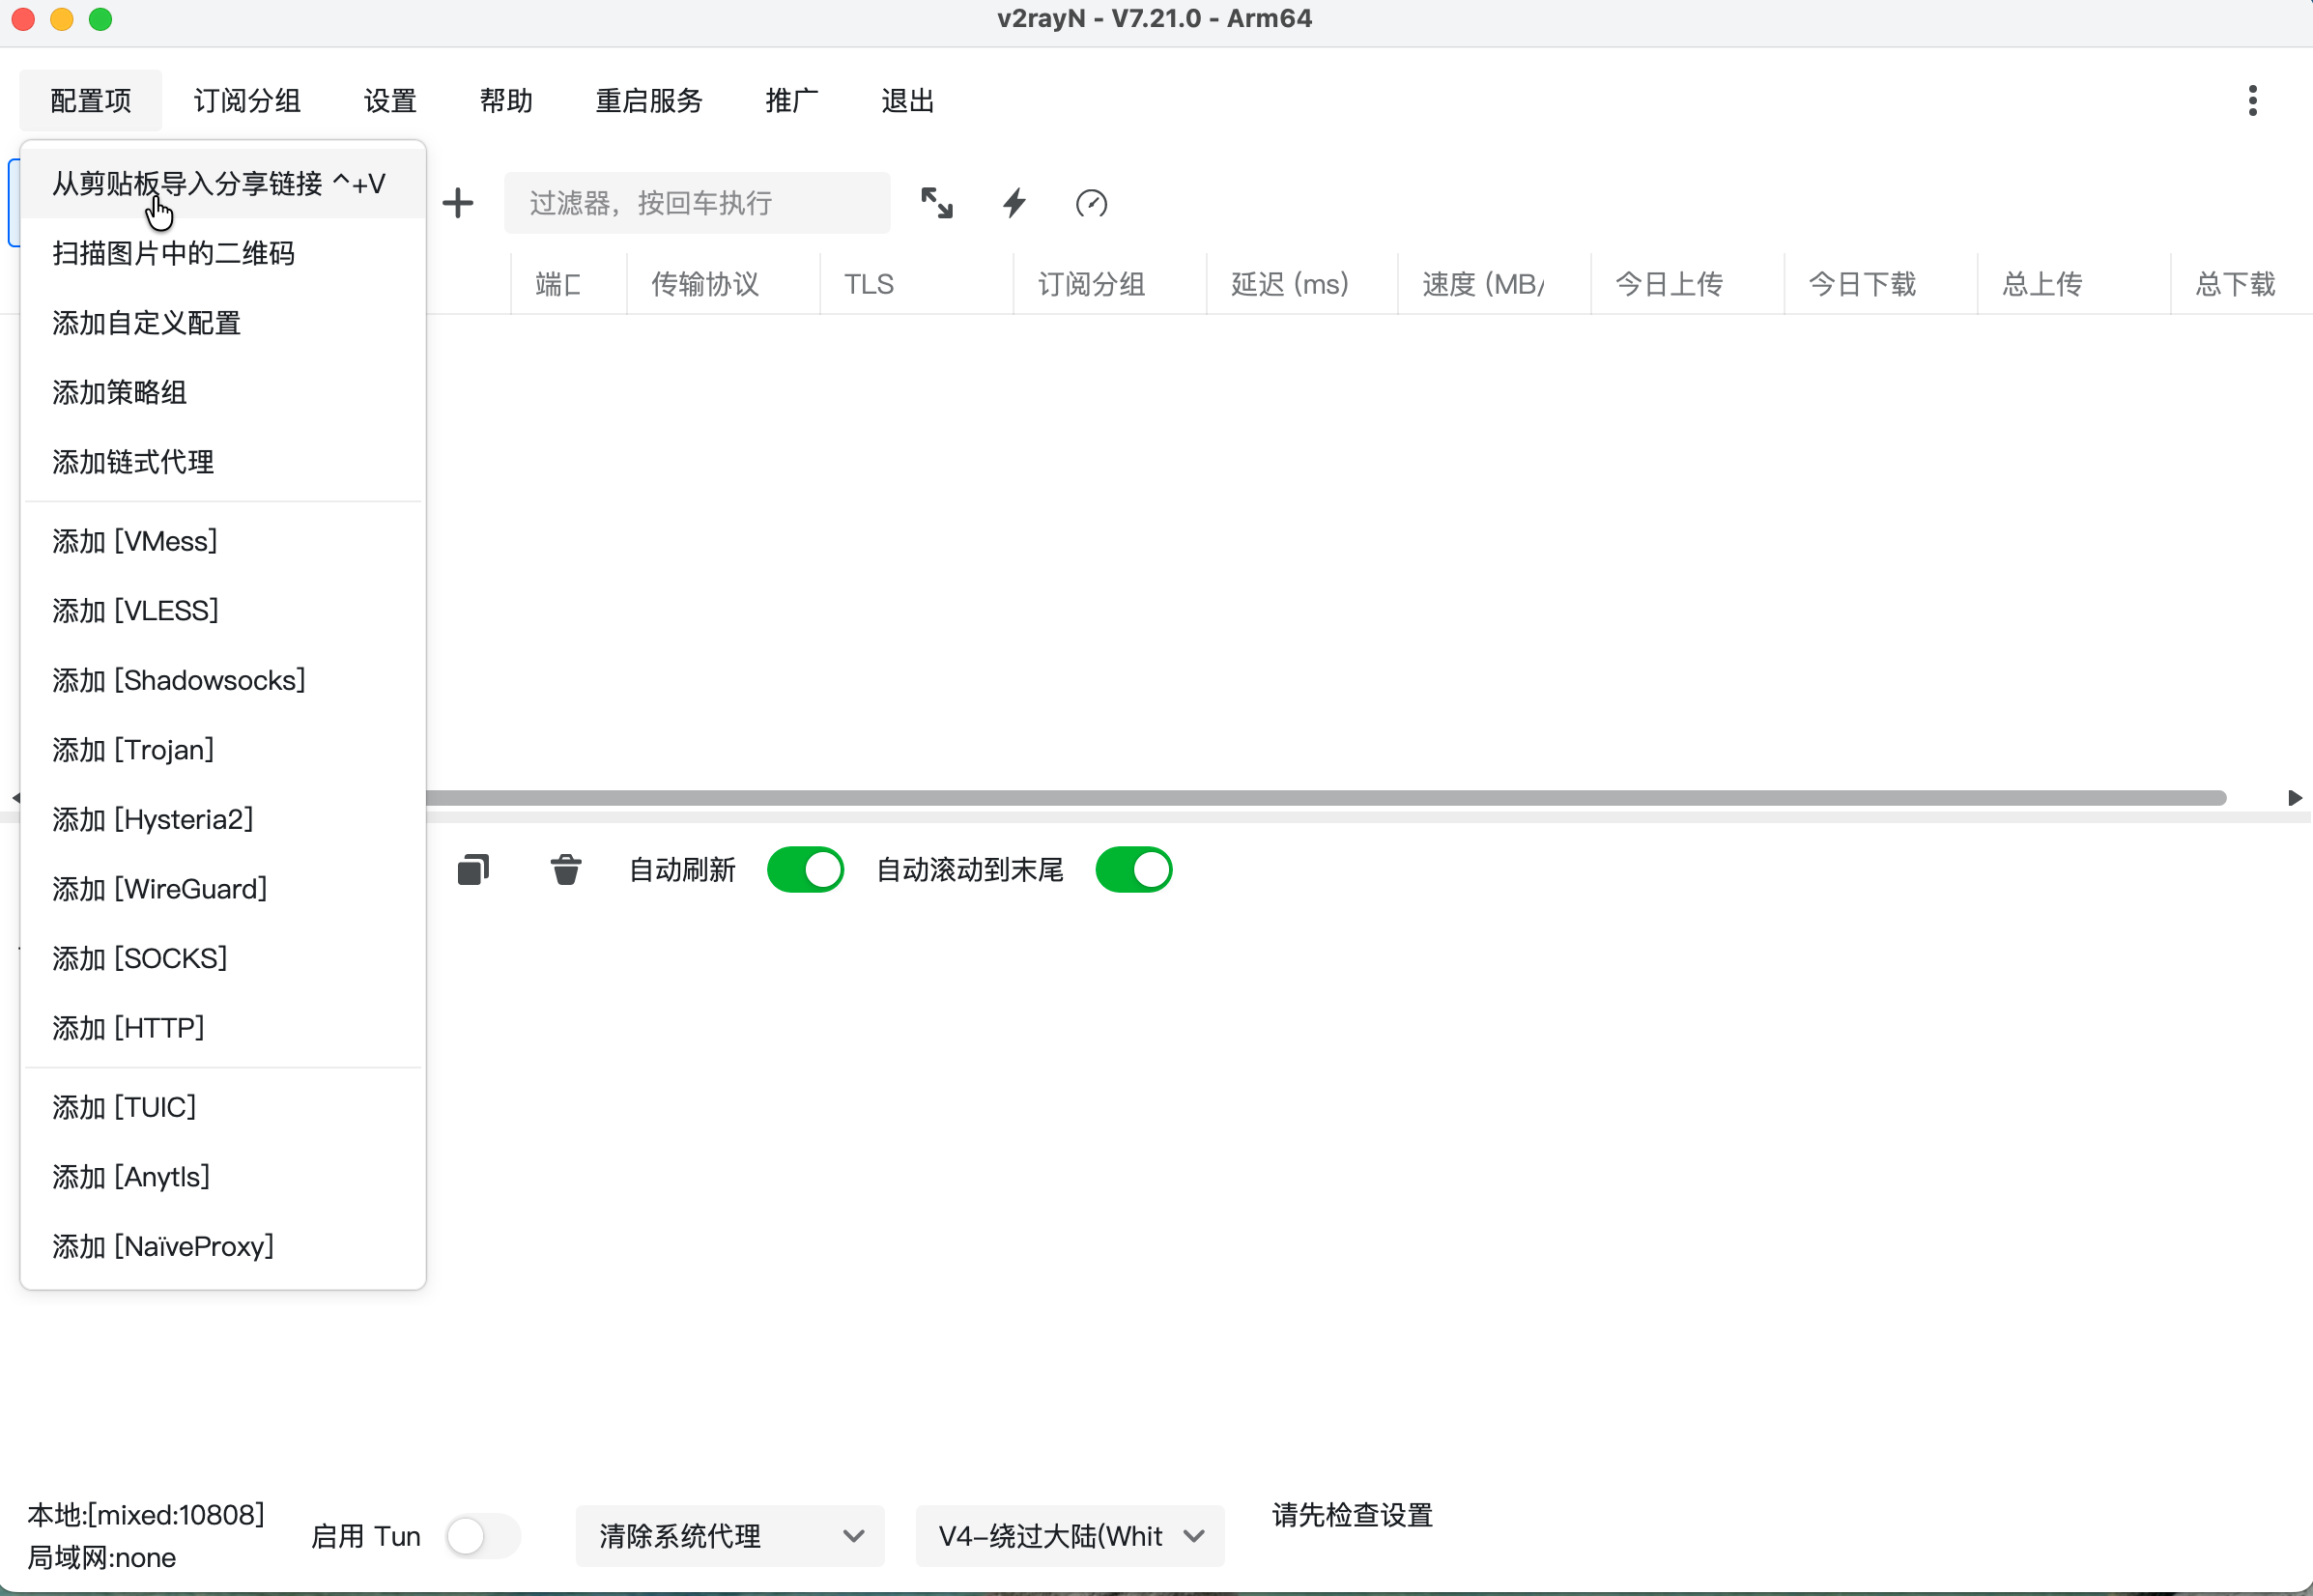2313x1596 pixels.
Task: Click the 重启服务 menu item
Action: coord(649,100)
